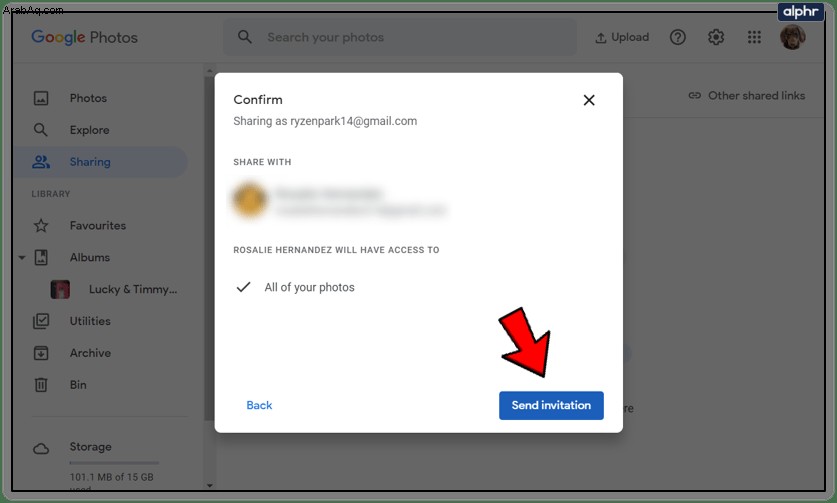Go Back in the Confirm dialog
The width and height of the screenshot is (837, 503).
[259, 405]
